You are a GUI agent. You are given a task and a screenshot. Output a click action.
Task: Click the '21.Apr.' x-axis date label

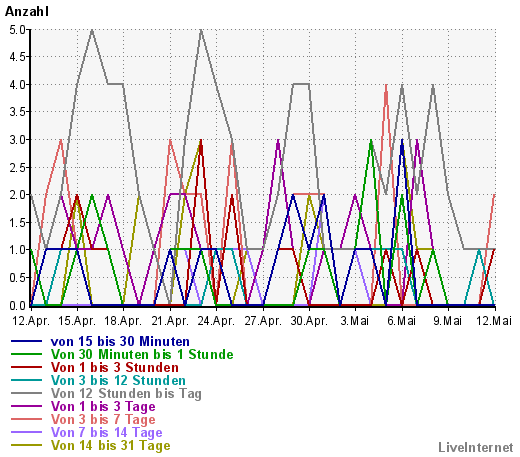(x=170, y=321)
